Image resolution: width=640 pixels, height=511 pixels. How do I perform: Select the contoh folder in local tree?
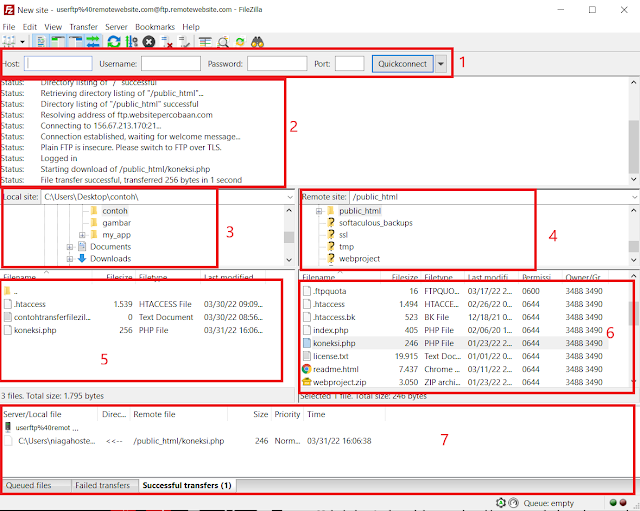[115, 211]
